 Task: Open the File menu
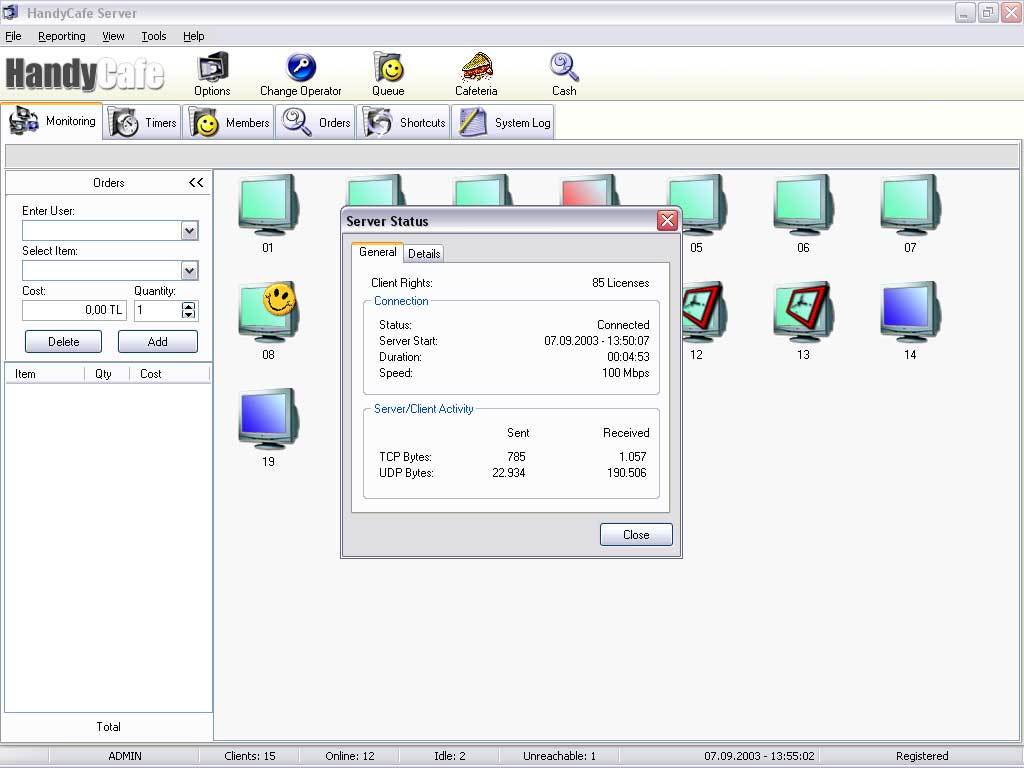point(13,36)
